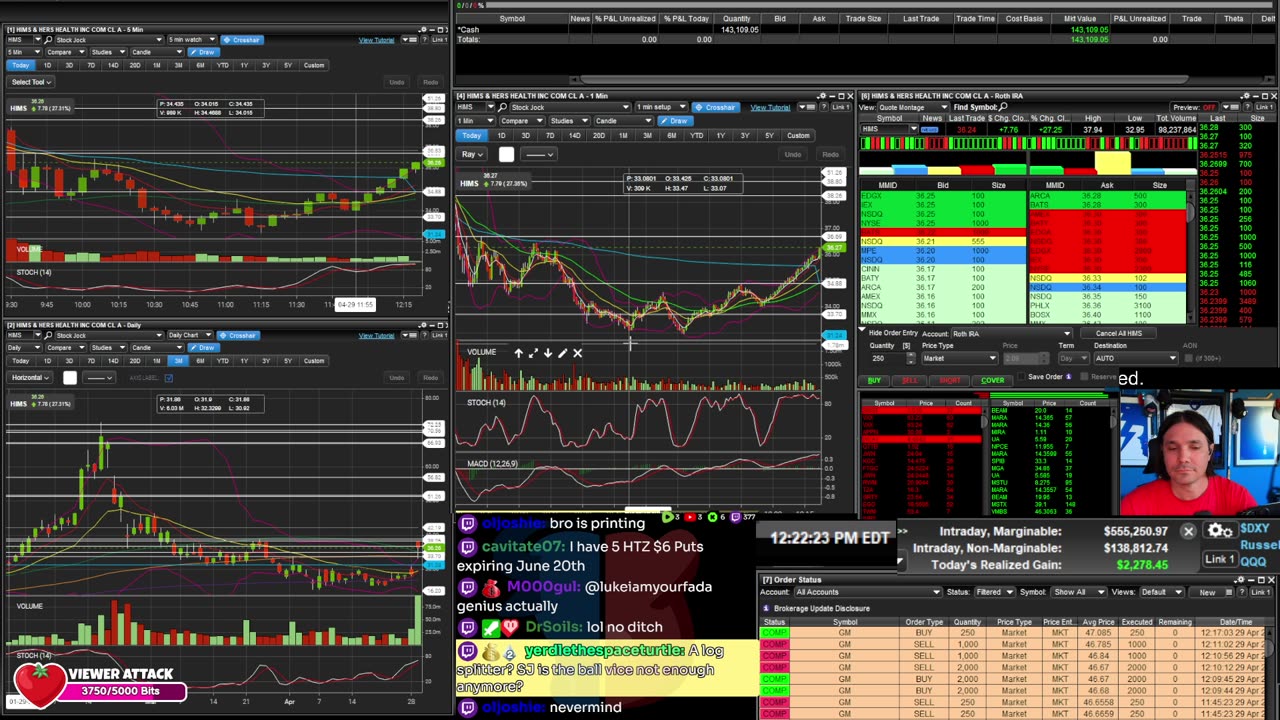Toggle Crosshair in the 5 Min chart
The height and width of the screenshot is (720, 1280).
point(243,40)
